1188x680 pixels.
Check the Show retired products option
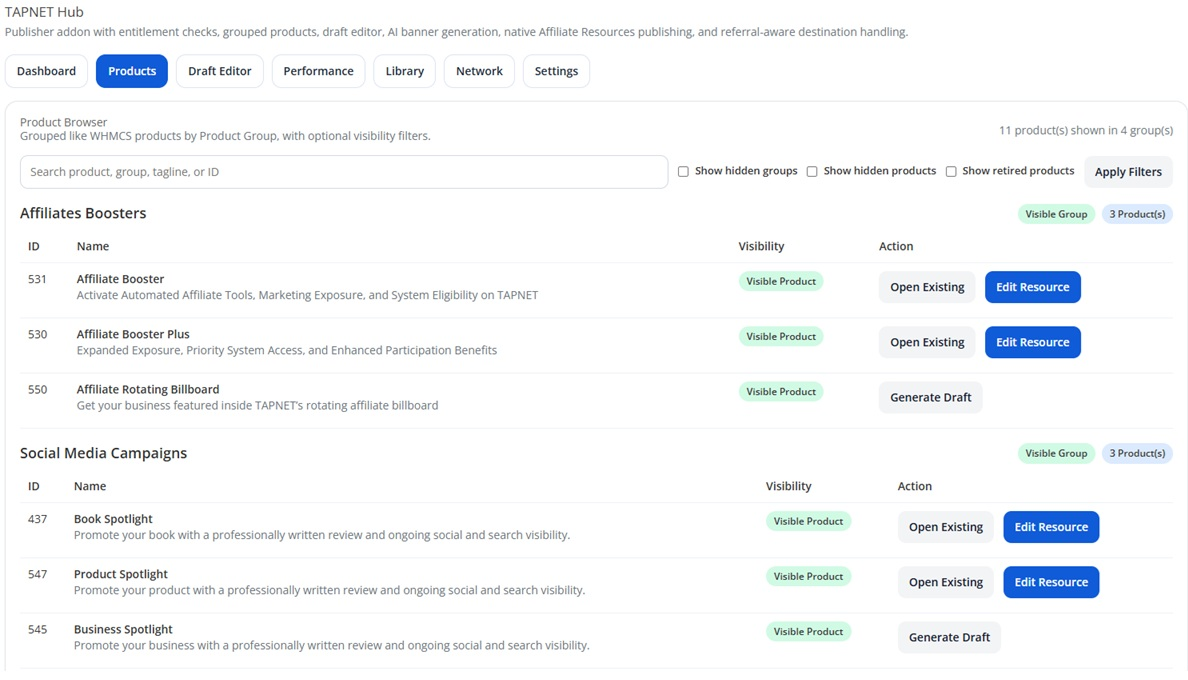tap(951, 172)
